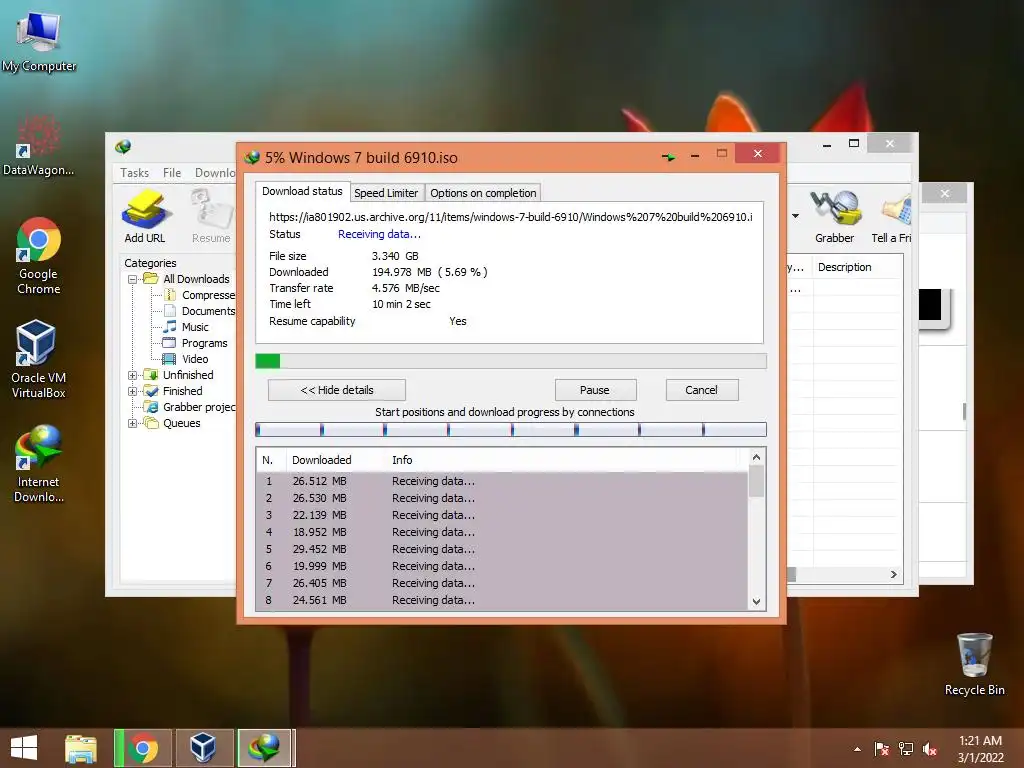Select connection row 3 with 22.139 MB
The image size is (1024, 768).
click(502, 515)
